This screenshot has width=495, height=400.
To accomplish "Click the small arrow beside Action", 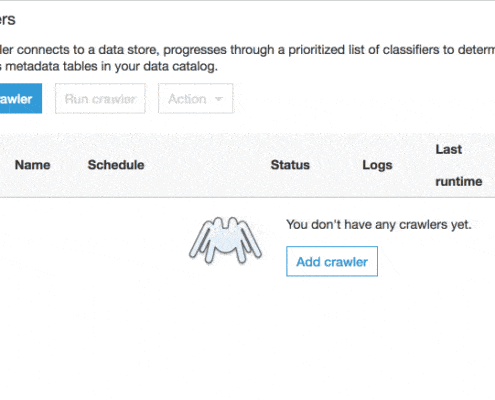I will click(219, 99).
